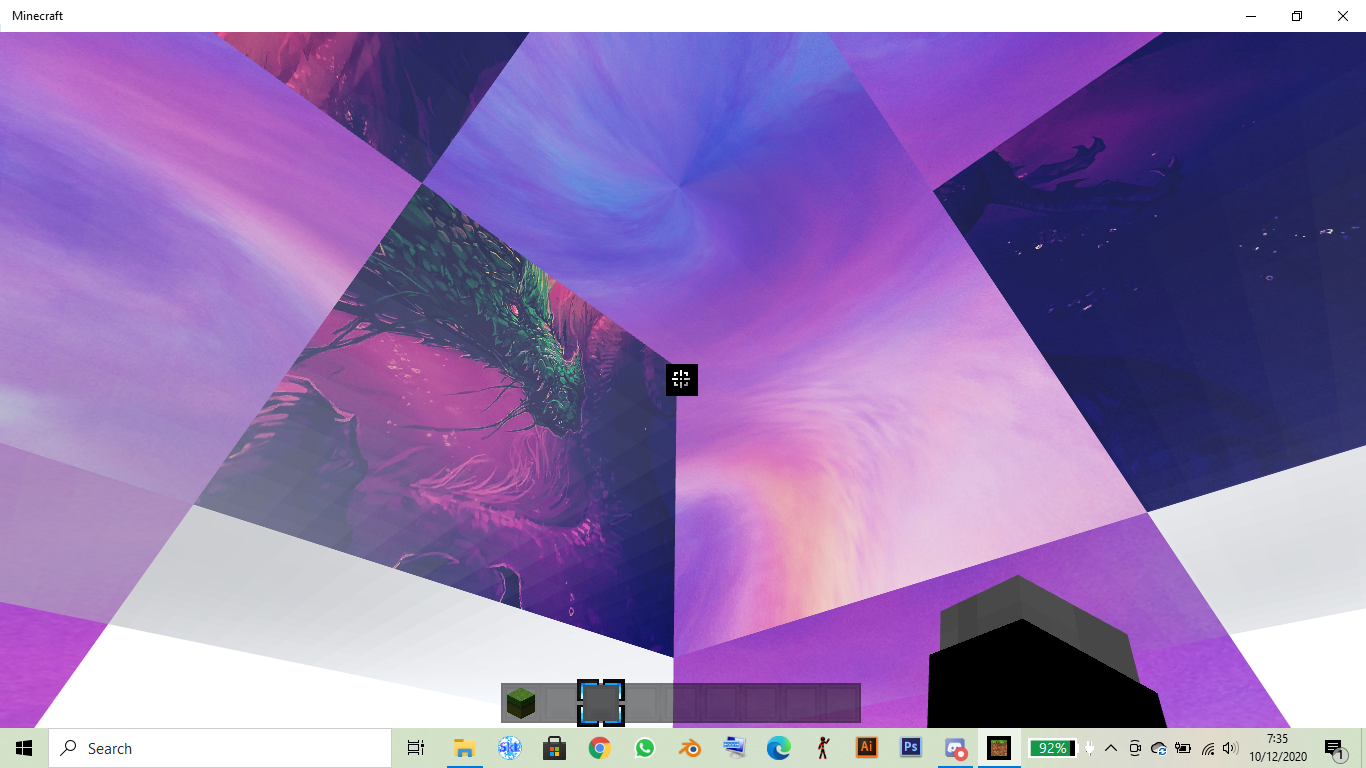Image resolution: width=1366 pixels, height=768 pixels.
Task: Click the volume speaker tray icon
Action: 1230,748
